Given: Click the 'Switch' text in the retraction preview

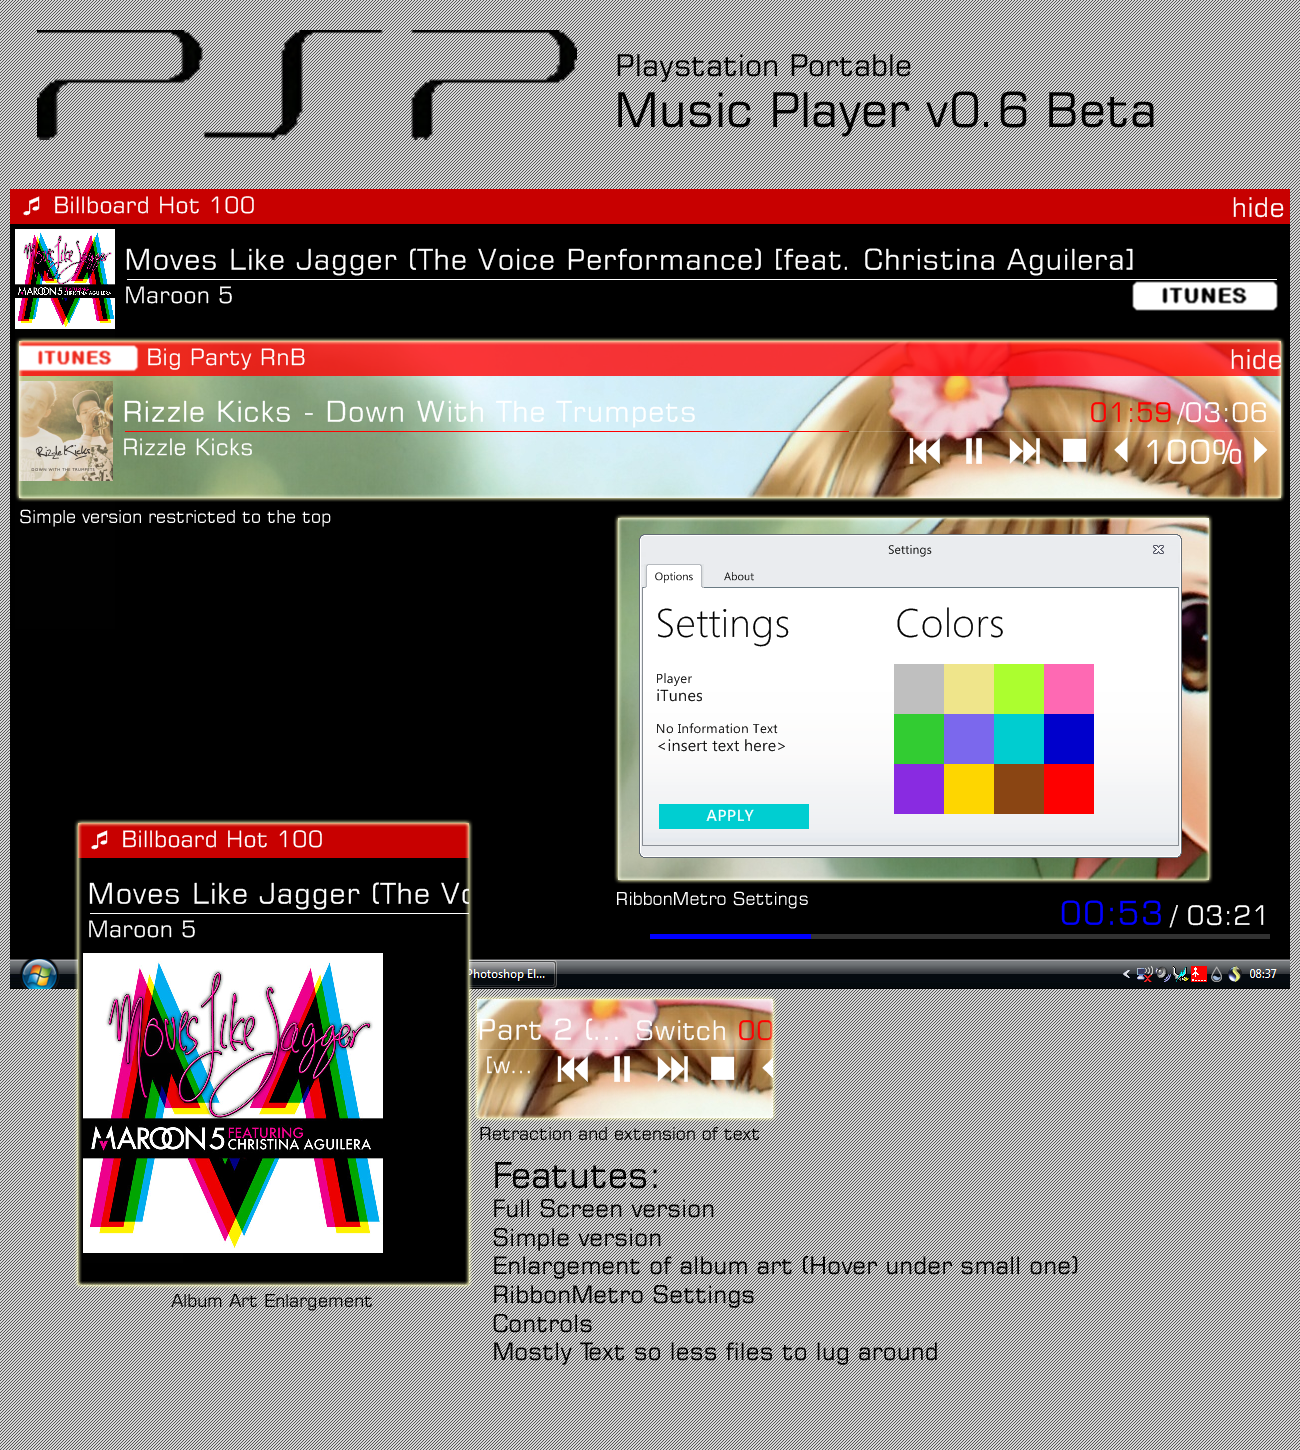Looking at the screenshot, I should (681, 1030).
